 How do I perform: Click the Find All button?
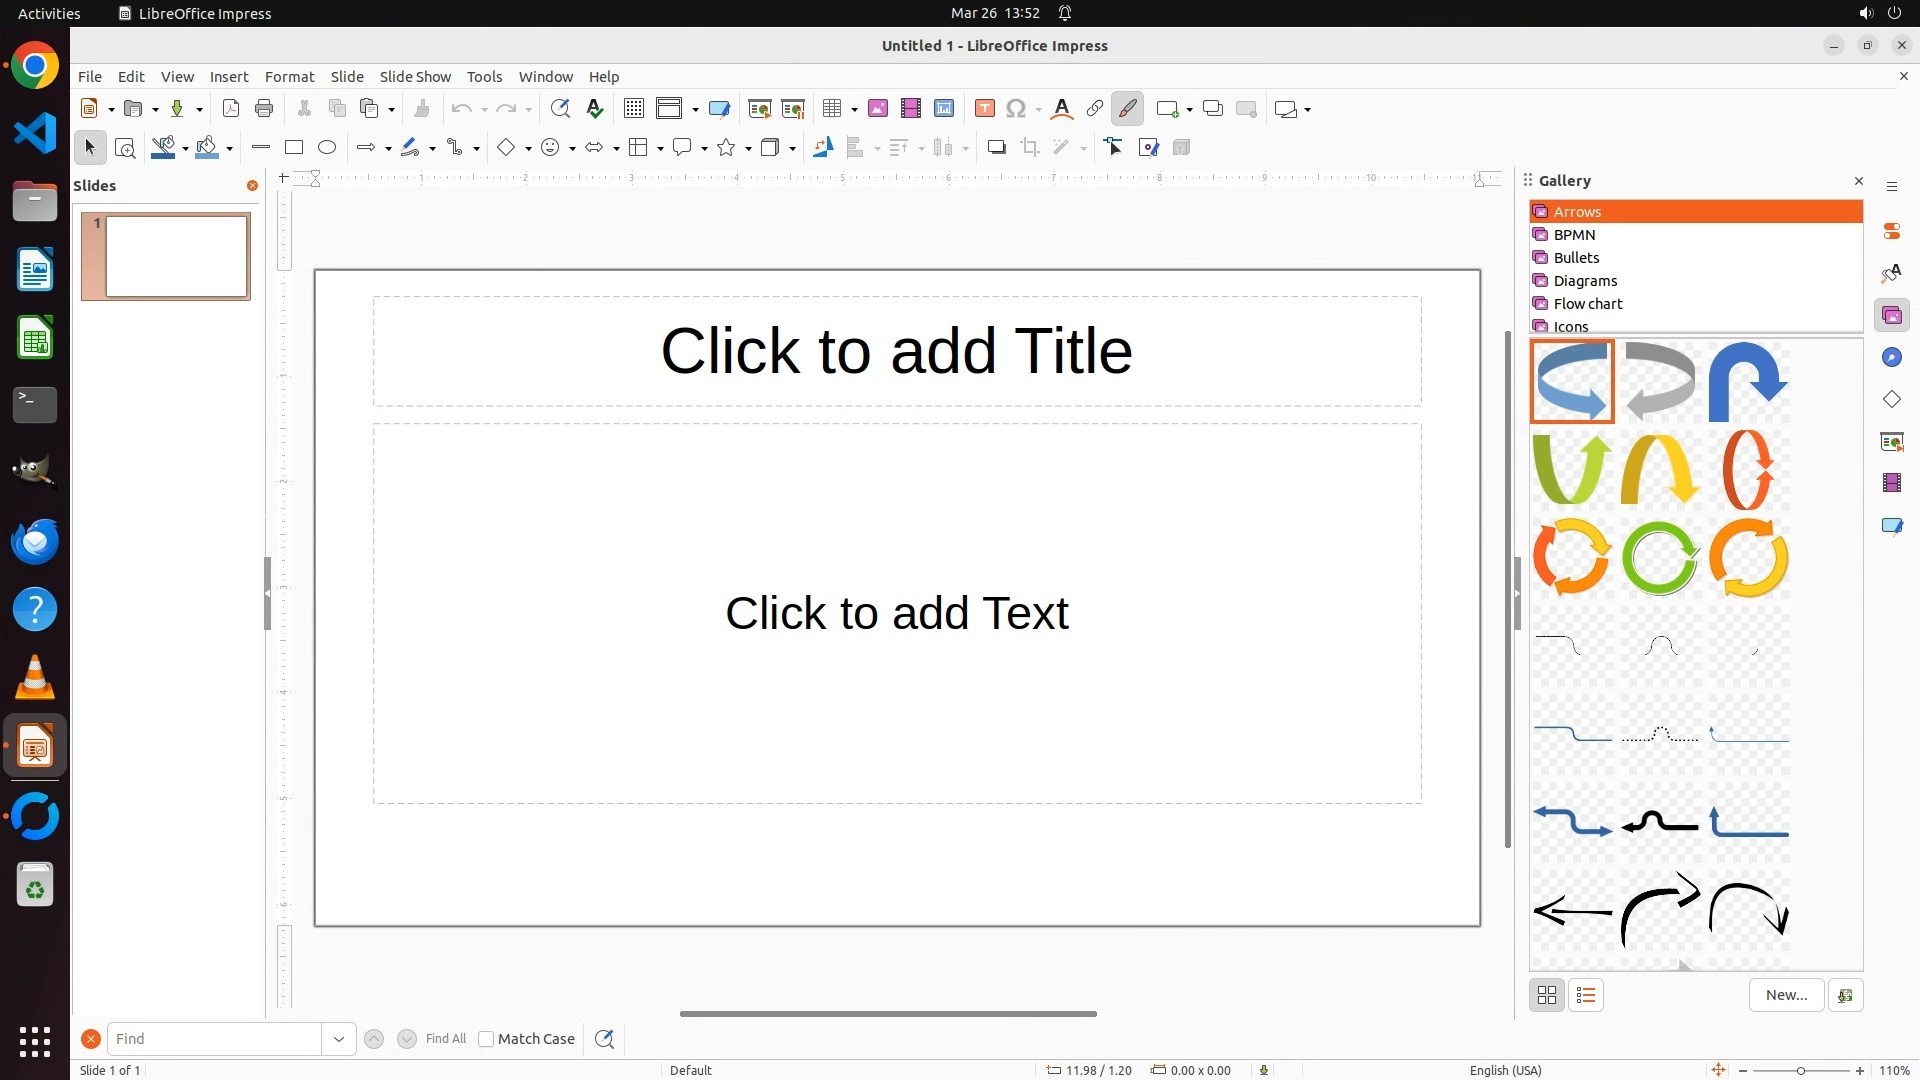click(446, 1039)
